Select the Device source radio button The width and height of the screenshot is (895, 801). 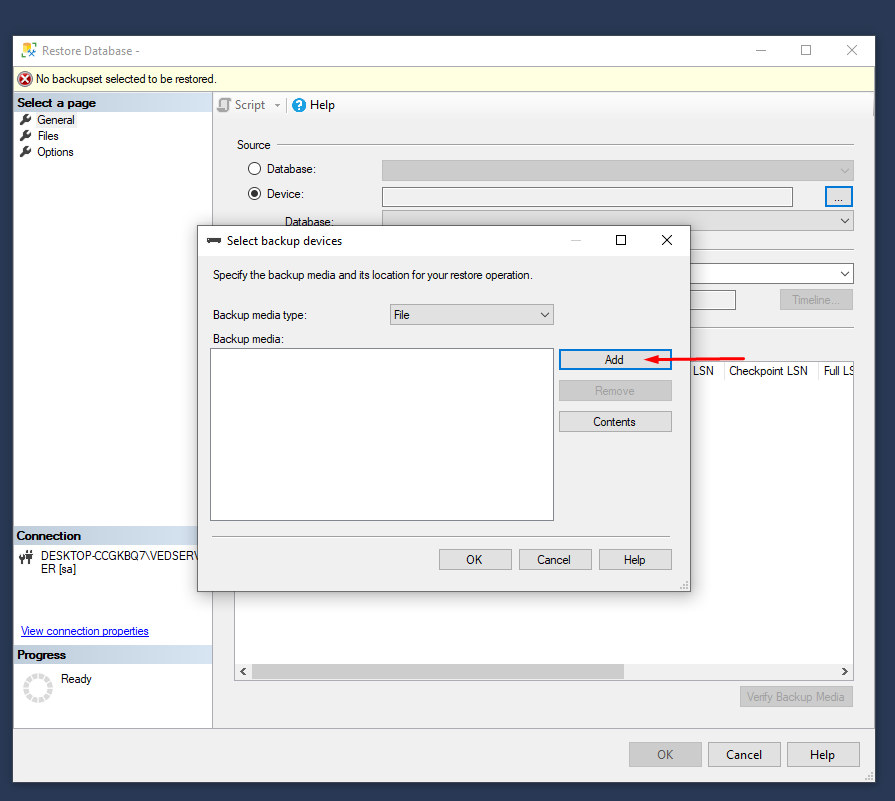(x=254, y=194)
